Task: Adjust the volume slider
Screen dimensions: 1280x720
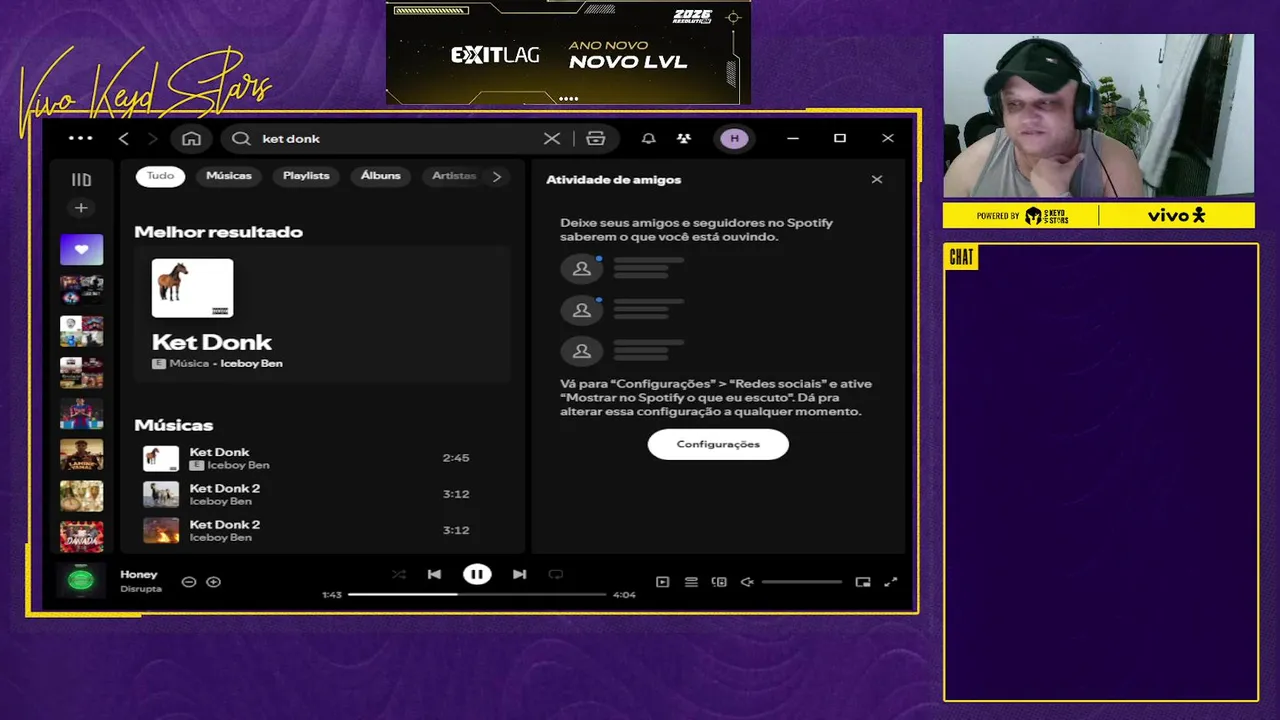Action: (802, 582)
